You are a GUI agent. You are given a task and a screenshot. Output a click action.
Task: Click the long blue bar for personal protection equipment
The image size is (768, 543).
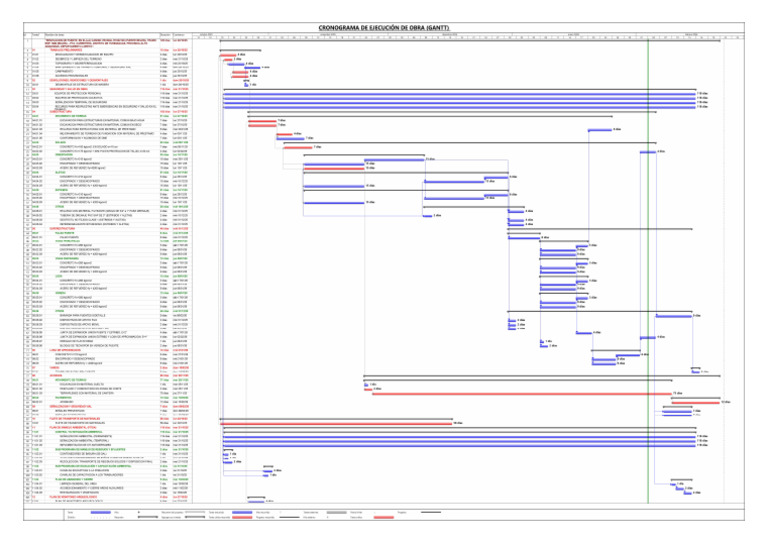point(460,94)
